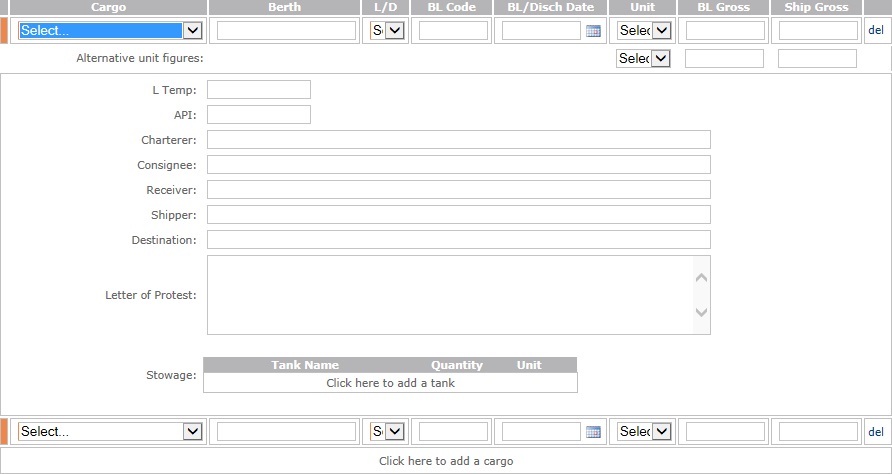Focus the Consignee text box

point(458,165)
